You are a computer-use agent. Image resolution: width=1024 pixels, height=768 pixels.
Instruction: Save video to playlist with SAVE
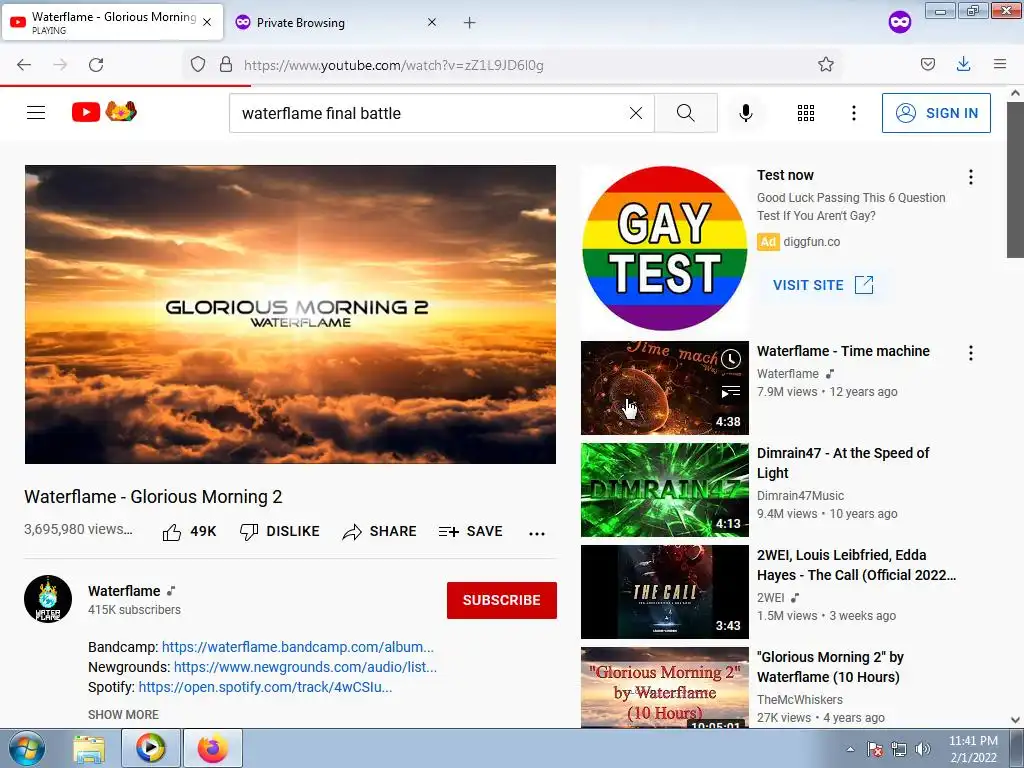click(471, 532)
